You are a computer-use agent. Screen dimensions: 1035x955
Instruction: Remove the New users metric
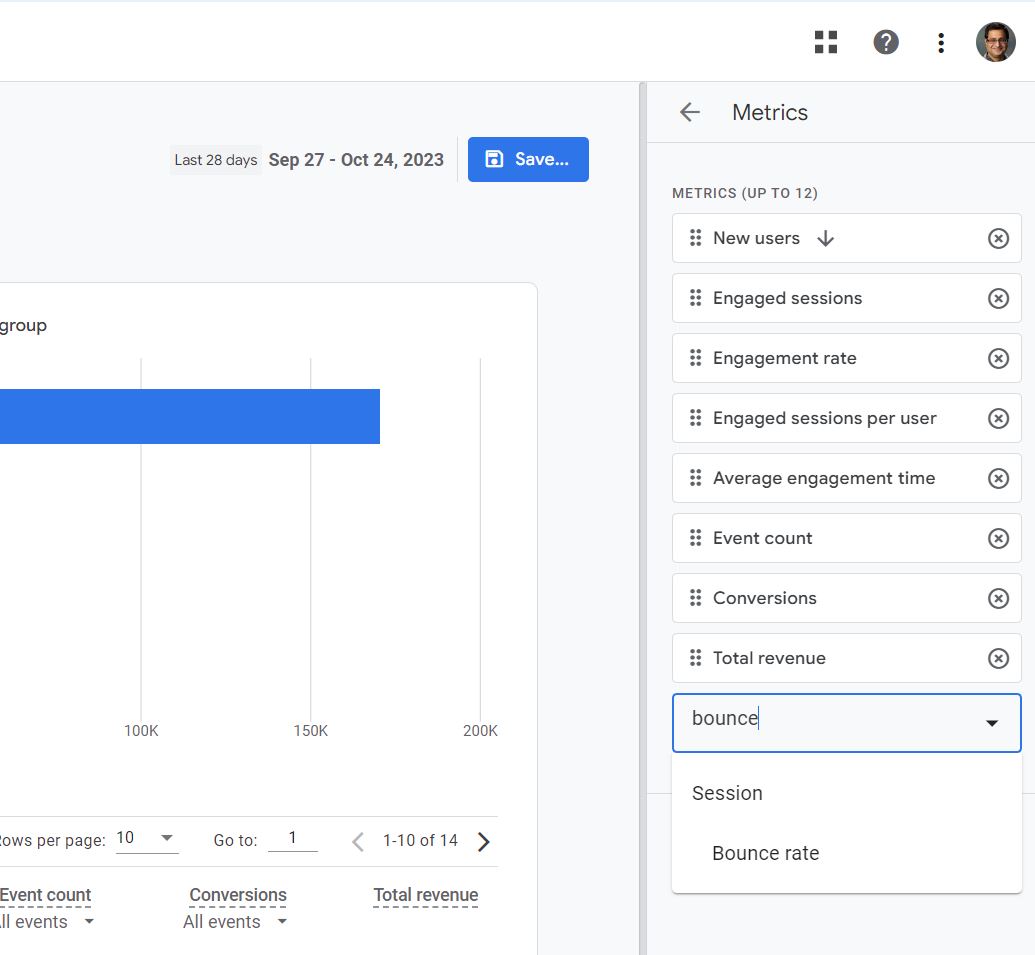click(998, 238)
